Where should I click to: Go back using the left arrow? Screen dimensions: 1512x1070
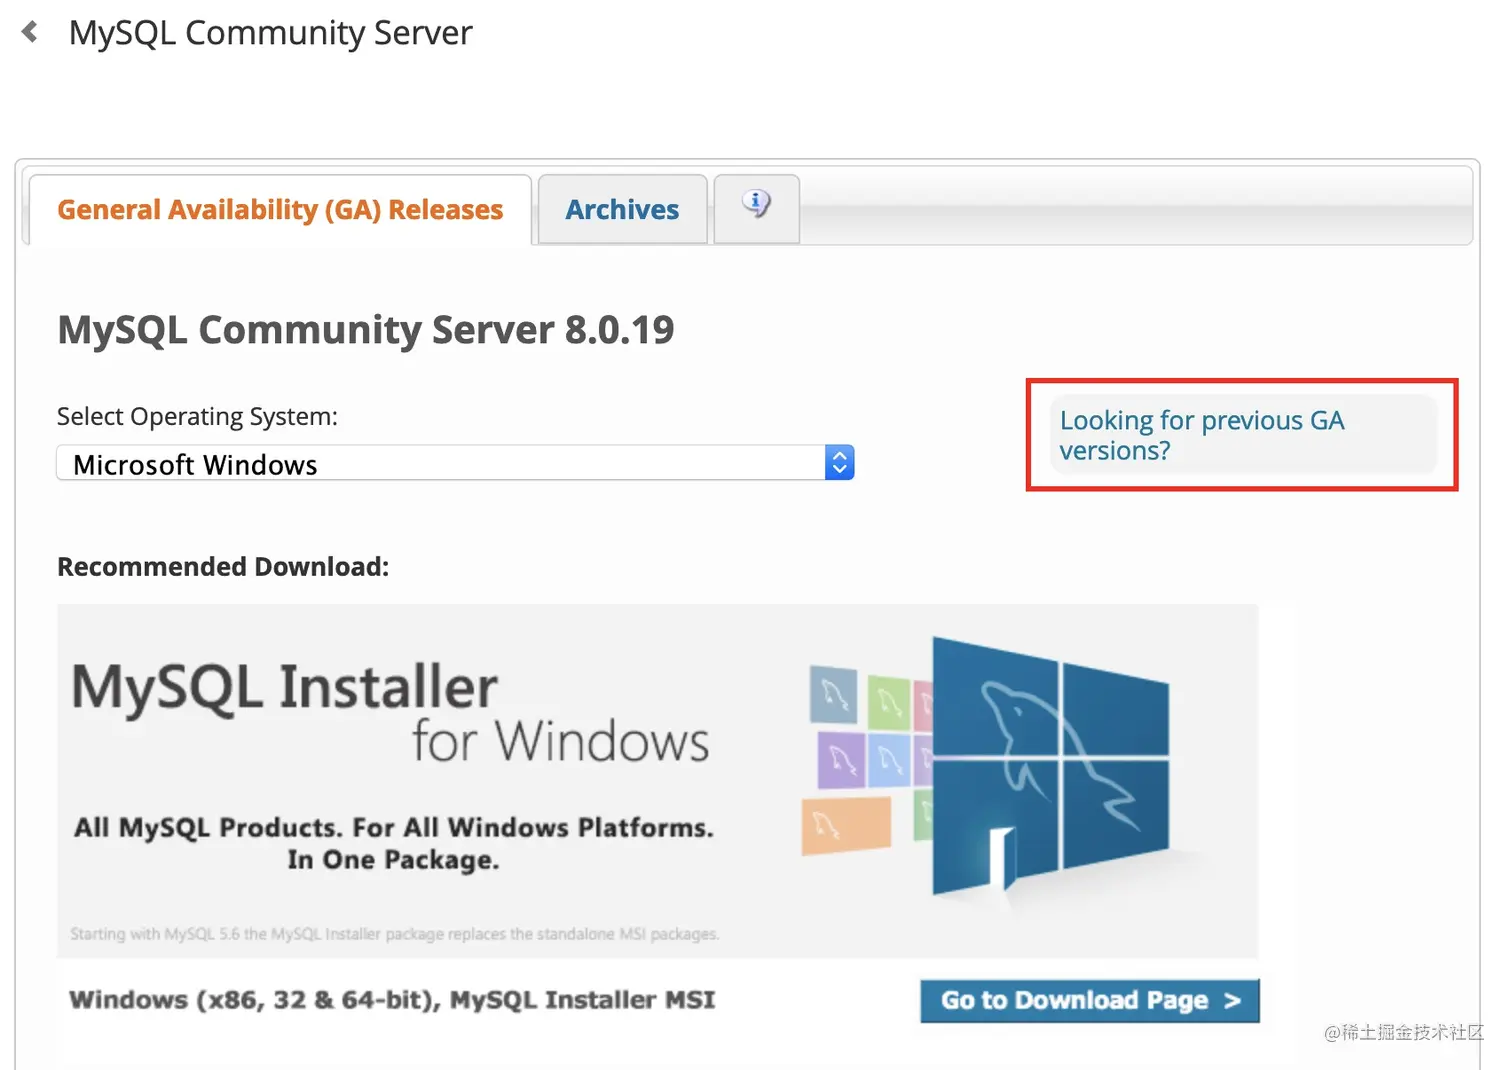[x=30, y=32]
